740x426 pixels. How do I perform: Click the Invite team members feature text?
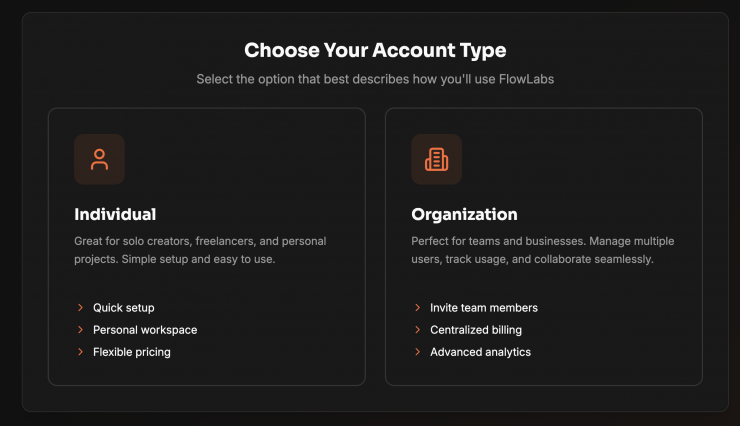[x=484, y=308]
